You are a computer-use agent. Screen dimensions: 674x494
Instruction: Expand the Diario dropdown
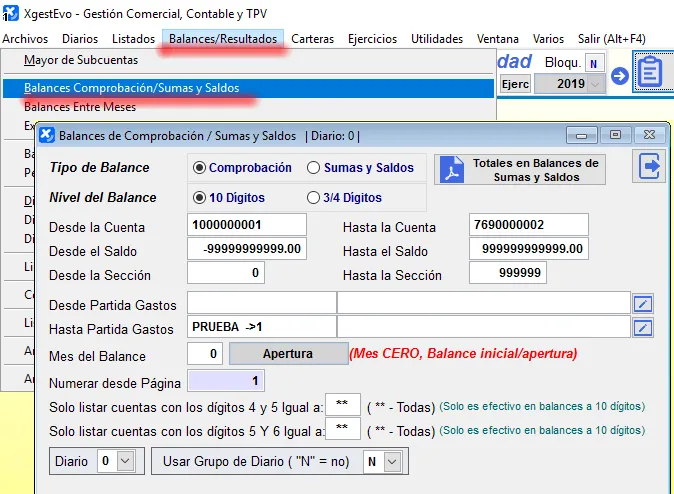click(x=125, y=461)
